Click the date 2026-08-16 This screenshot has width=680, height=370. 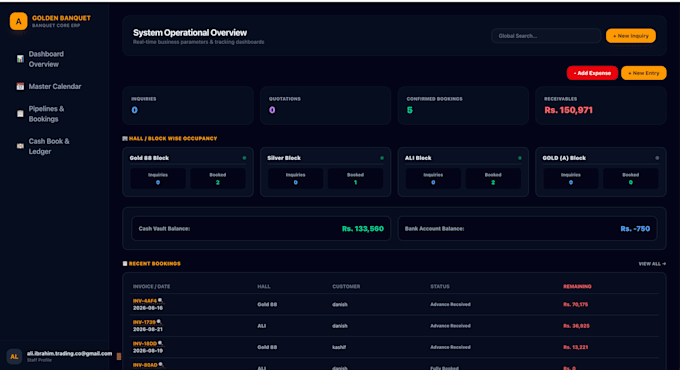(x=148, y=308)
